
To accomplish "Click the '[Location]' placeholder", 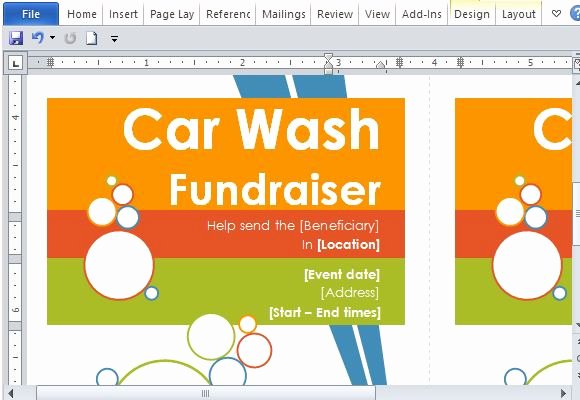I will [x=348, y=245].
